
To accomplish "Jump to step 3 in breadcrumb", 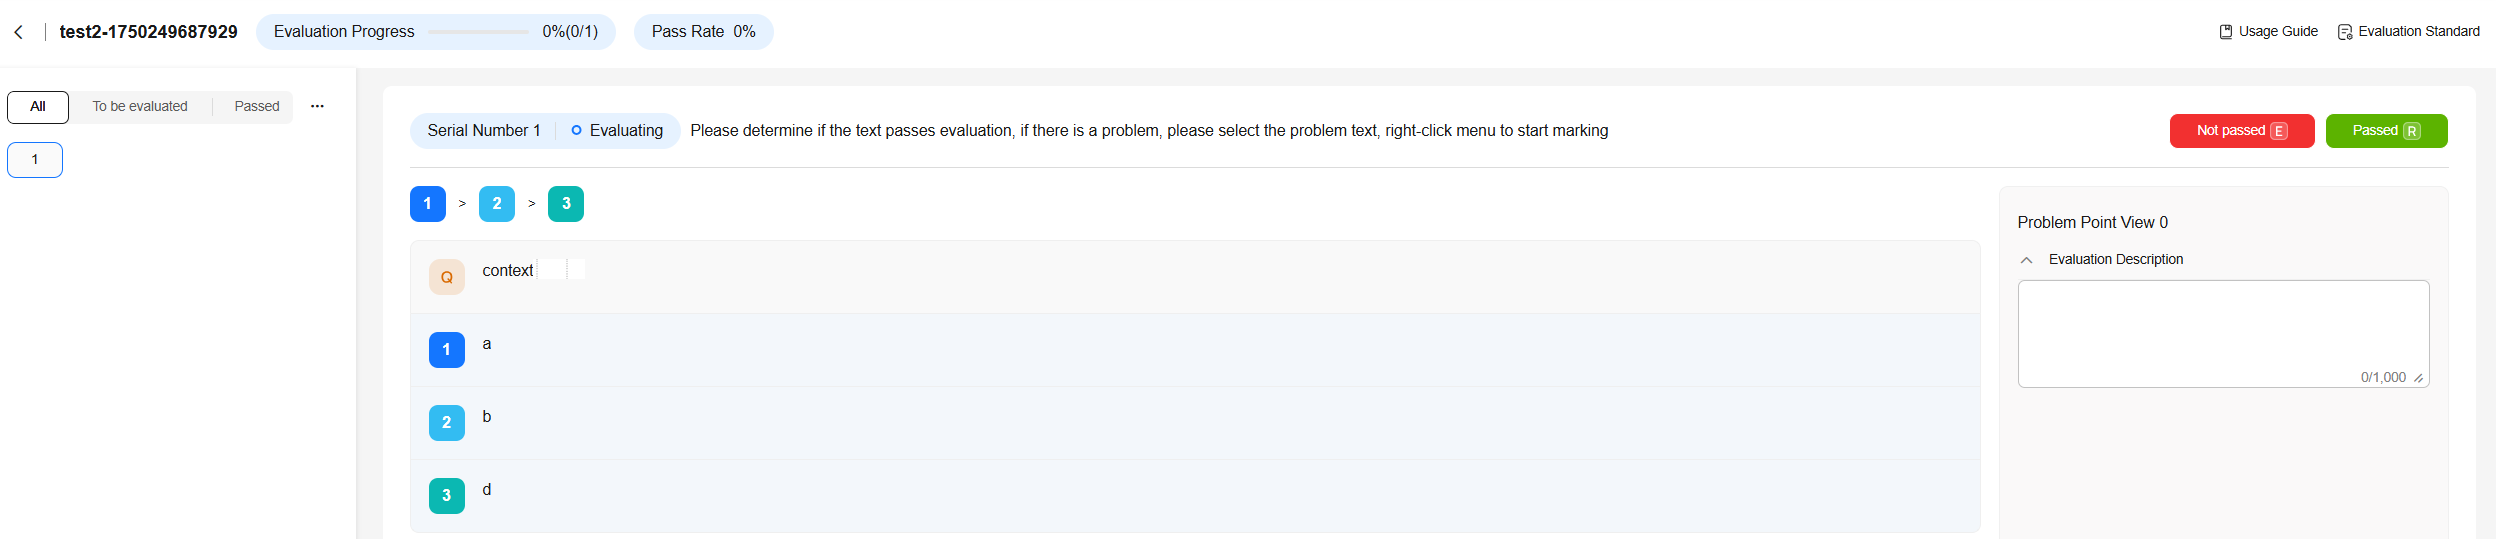I will [566, 204].
